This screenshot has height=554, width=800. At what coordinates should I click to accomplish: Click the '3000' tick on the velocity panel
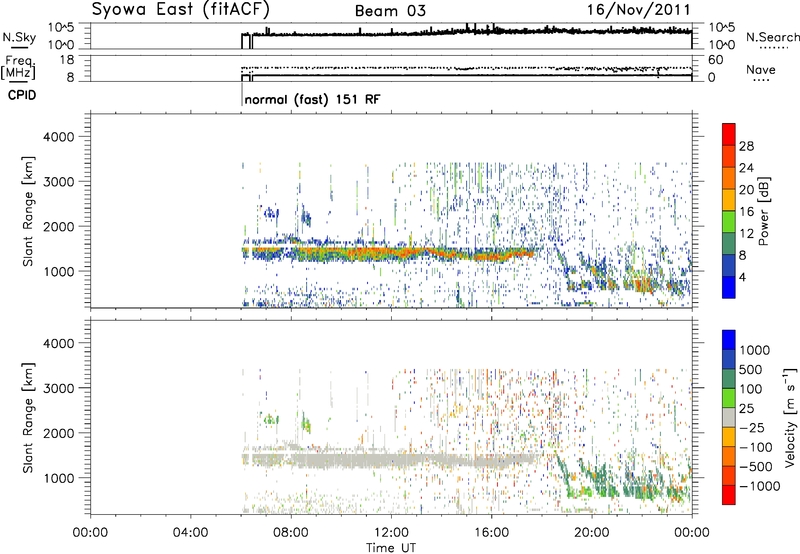[58, 388]
